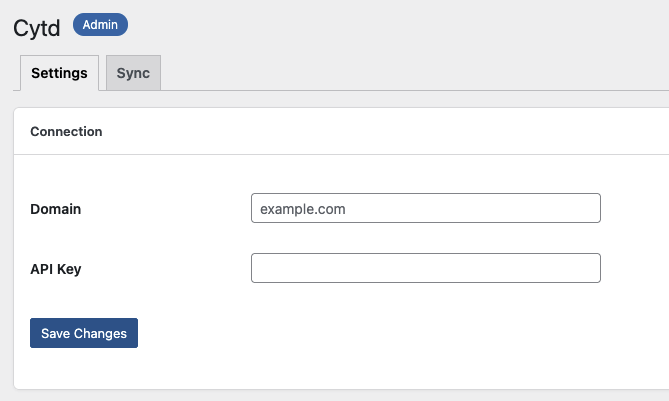Click inside the API Key entry box
This screenshot has width=669, height=401.
425,268
